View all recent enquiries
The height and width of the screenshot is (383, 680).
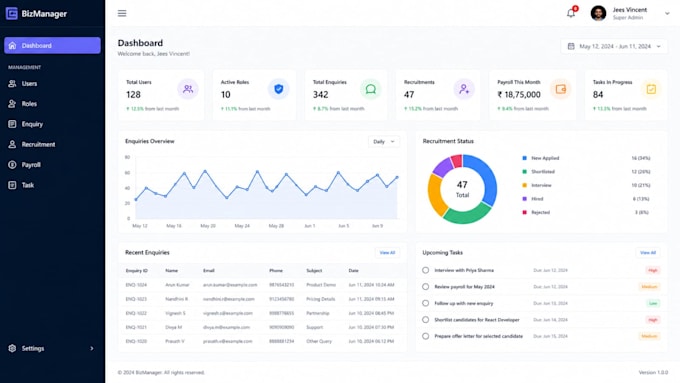tap(387, 252)
